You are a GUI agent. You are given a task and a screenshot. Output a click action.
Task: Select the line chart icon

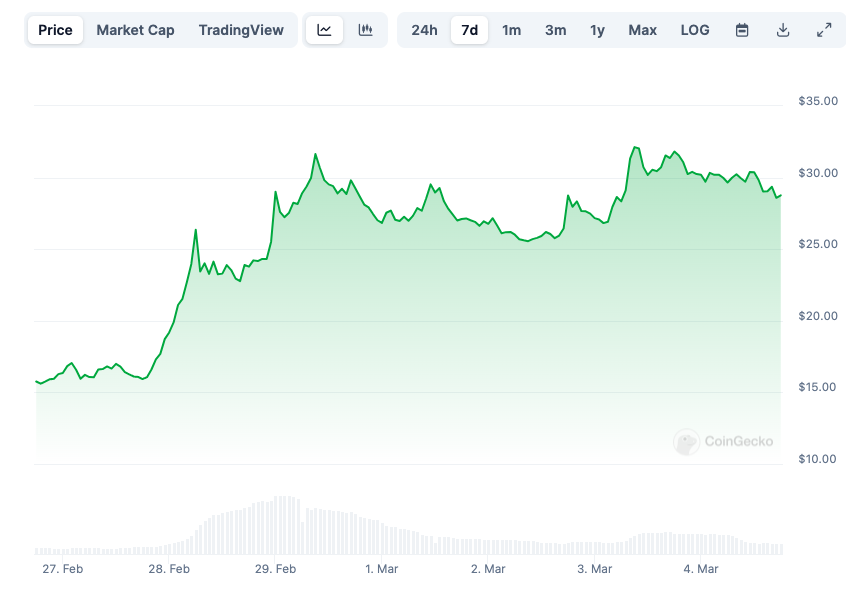pyautogui.click(x=324, y=30)
